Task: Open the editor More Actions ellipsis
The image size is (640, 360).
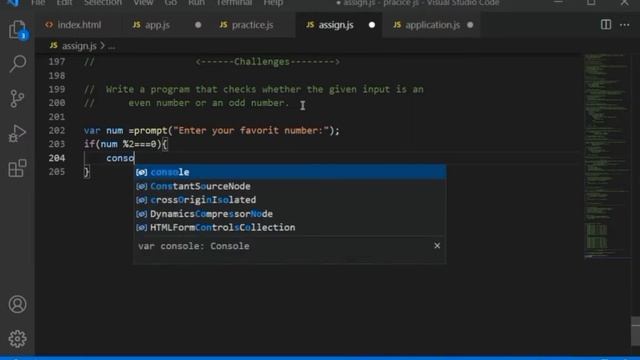Action: tap(624, 25)
